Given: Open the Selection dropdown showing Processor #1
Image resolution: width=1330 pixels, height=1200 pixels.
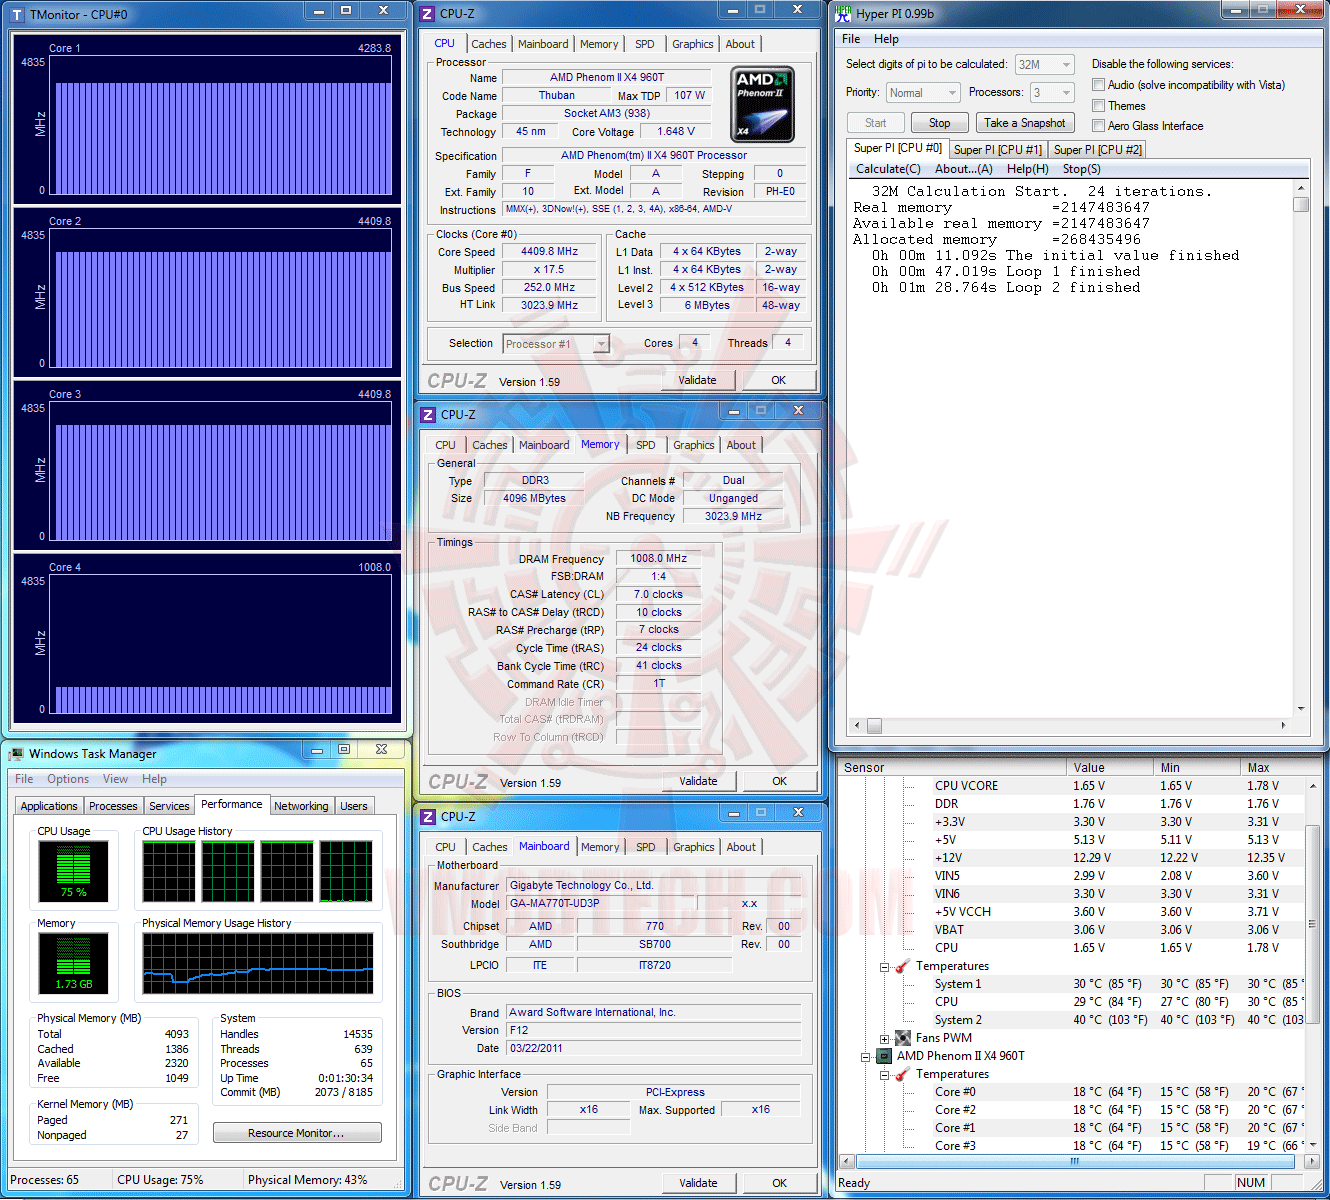Looking at the screenshot, I should pos(556,344).
